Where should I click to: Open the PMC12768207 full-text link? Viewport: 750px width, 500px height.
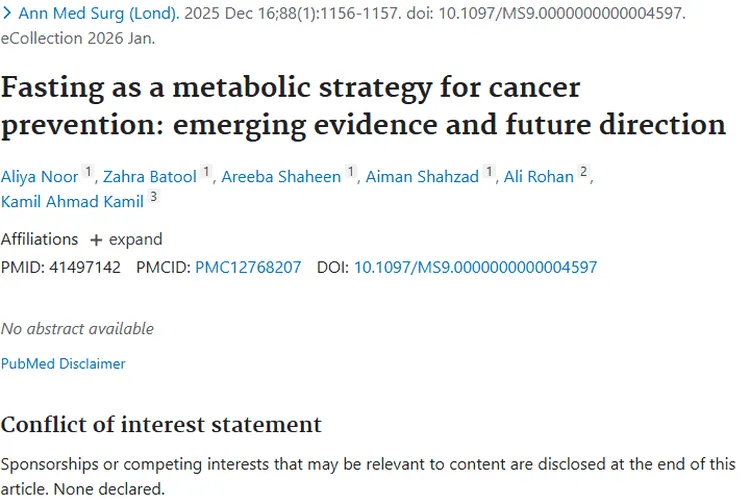[248, 267]
